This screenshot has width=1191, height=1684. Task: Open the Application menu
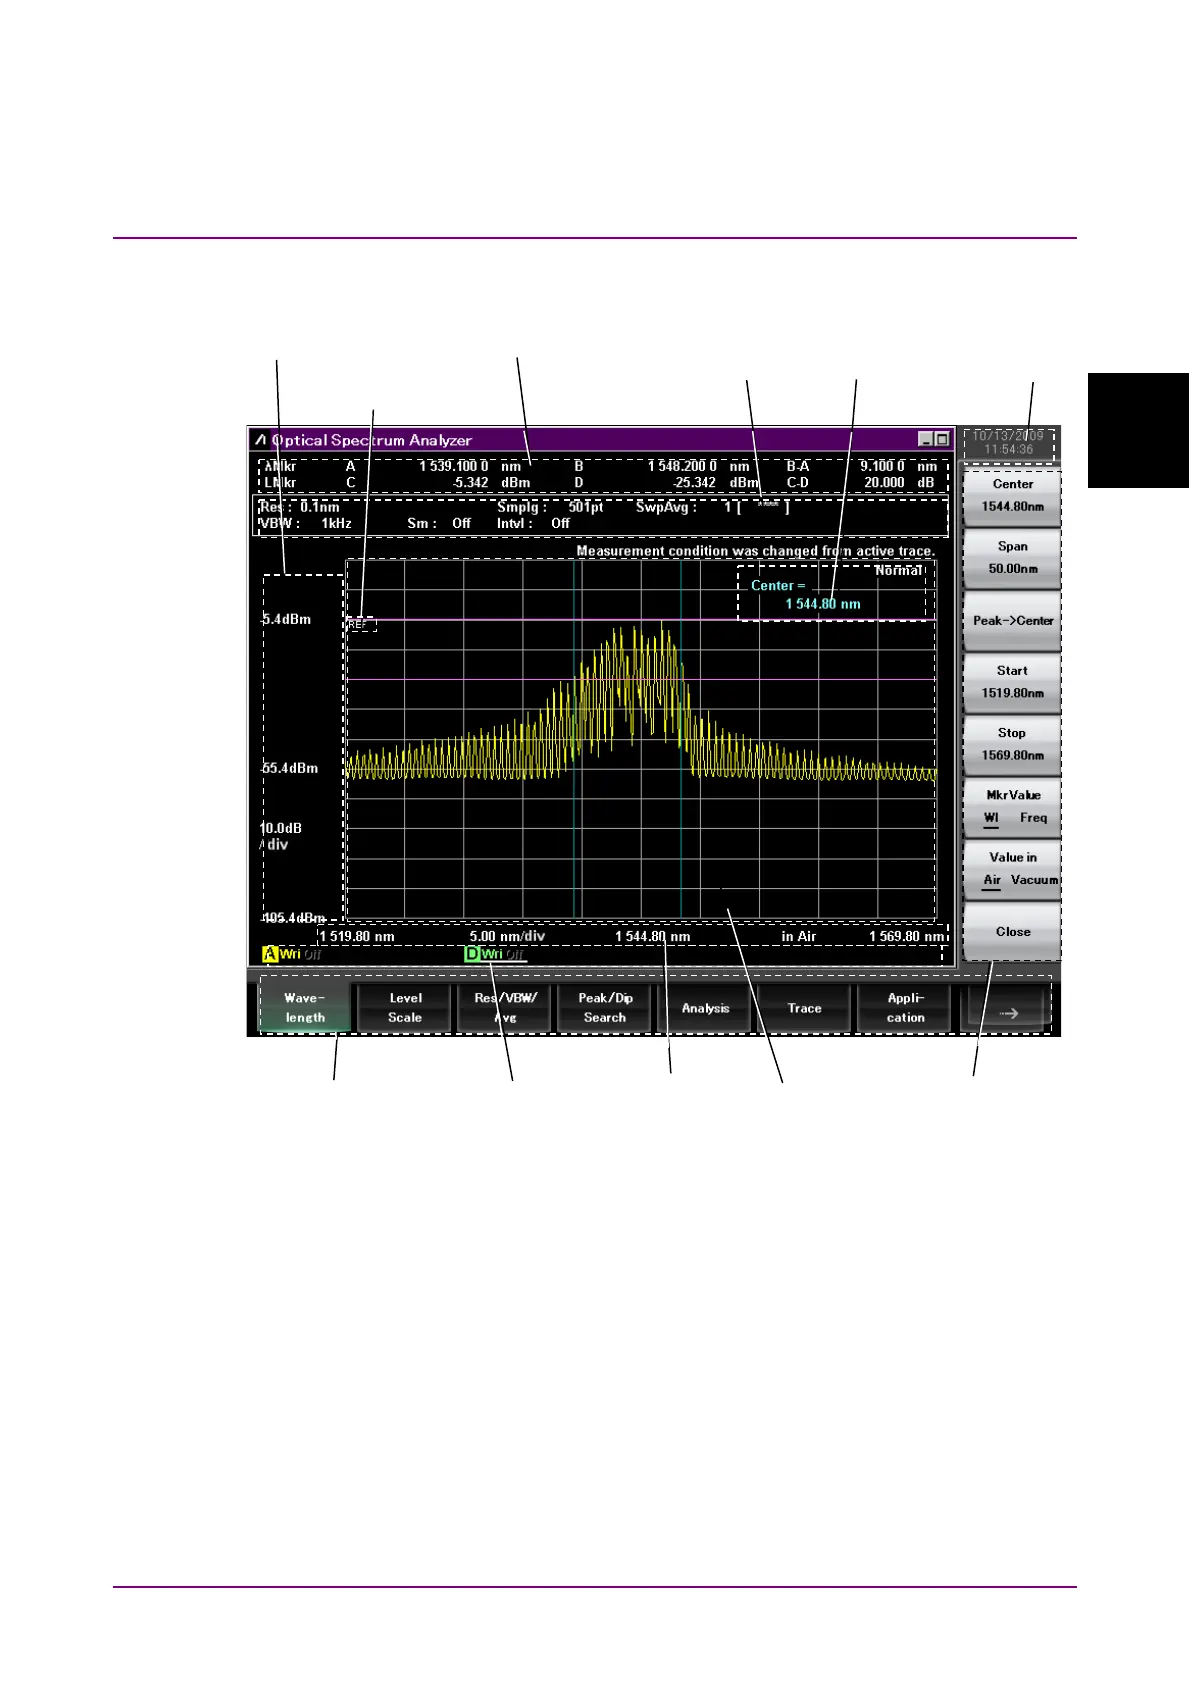905,1008
